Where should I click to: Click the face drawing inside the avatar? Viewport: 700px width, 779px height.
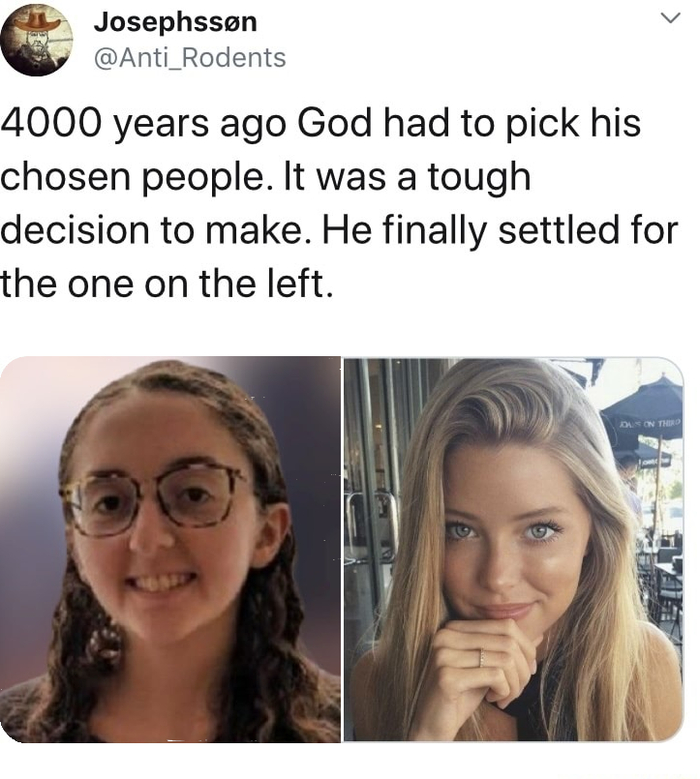pos(36,47)
